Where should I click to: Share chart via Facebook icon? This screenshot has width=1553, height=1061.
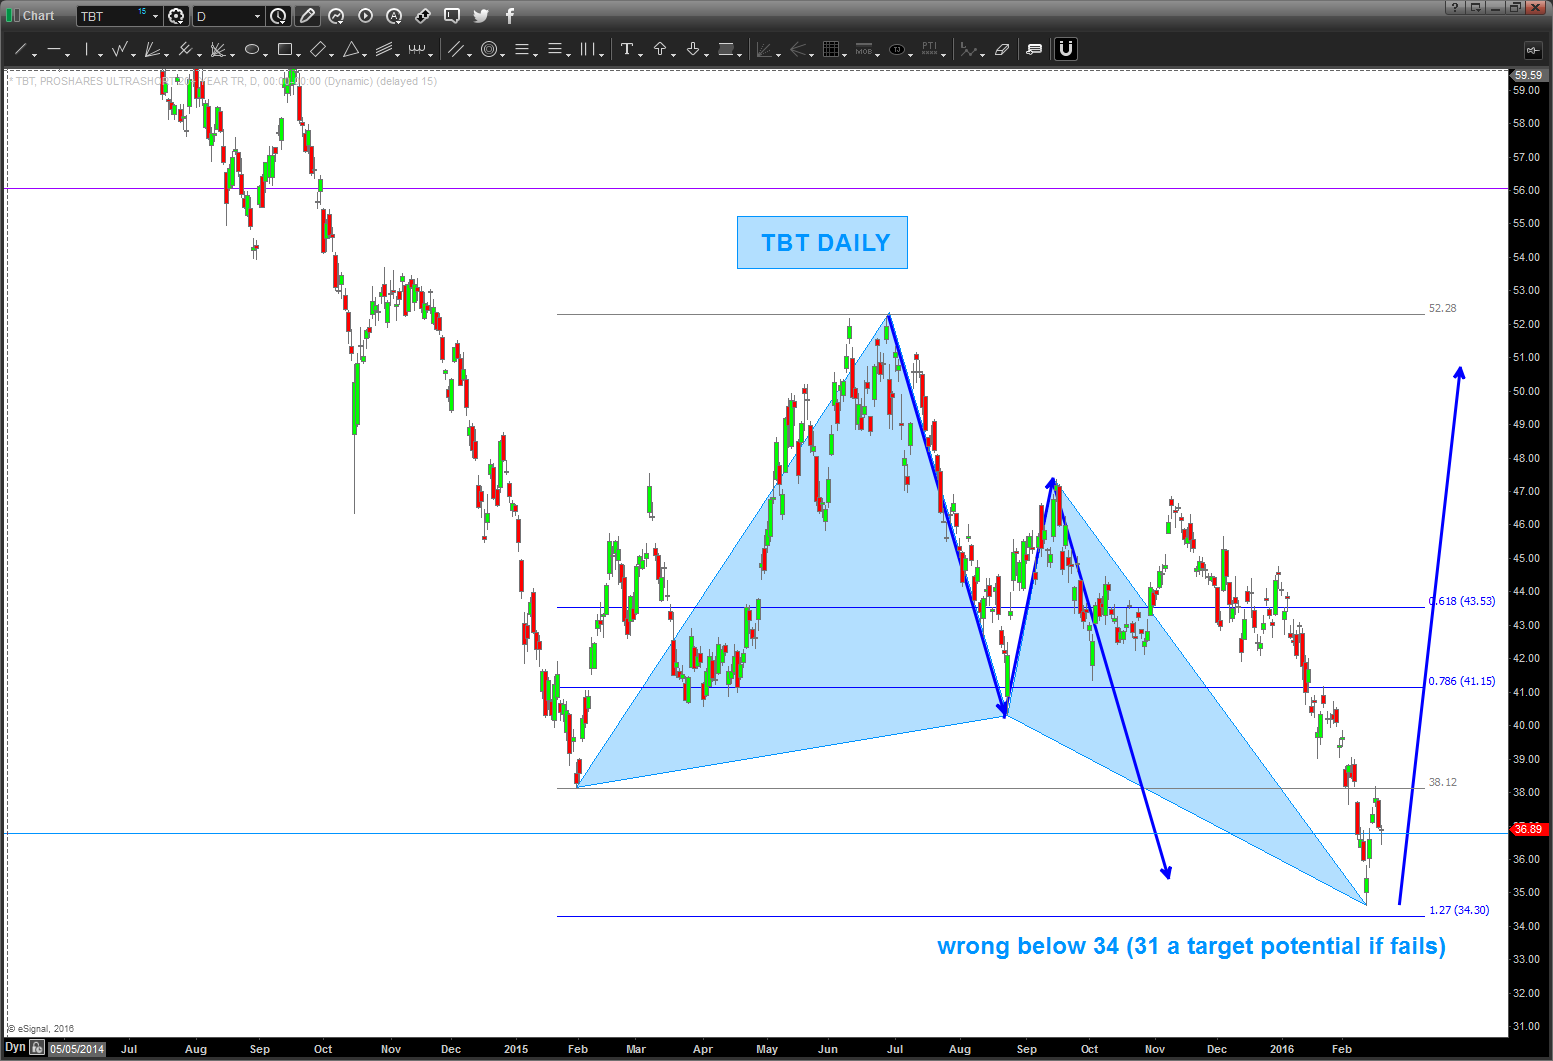click(509, 16)
